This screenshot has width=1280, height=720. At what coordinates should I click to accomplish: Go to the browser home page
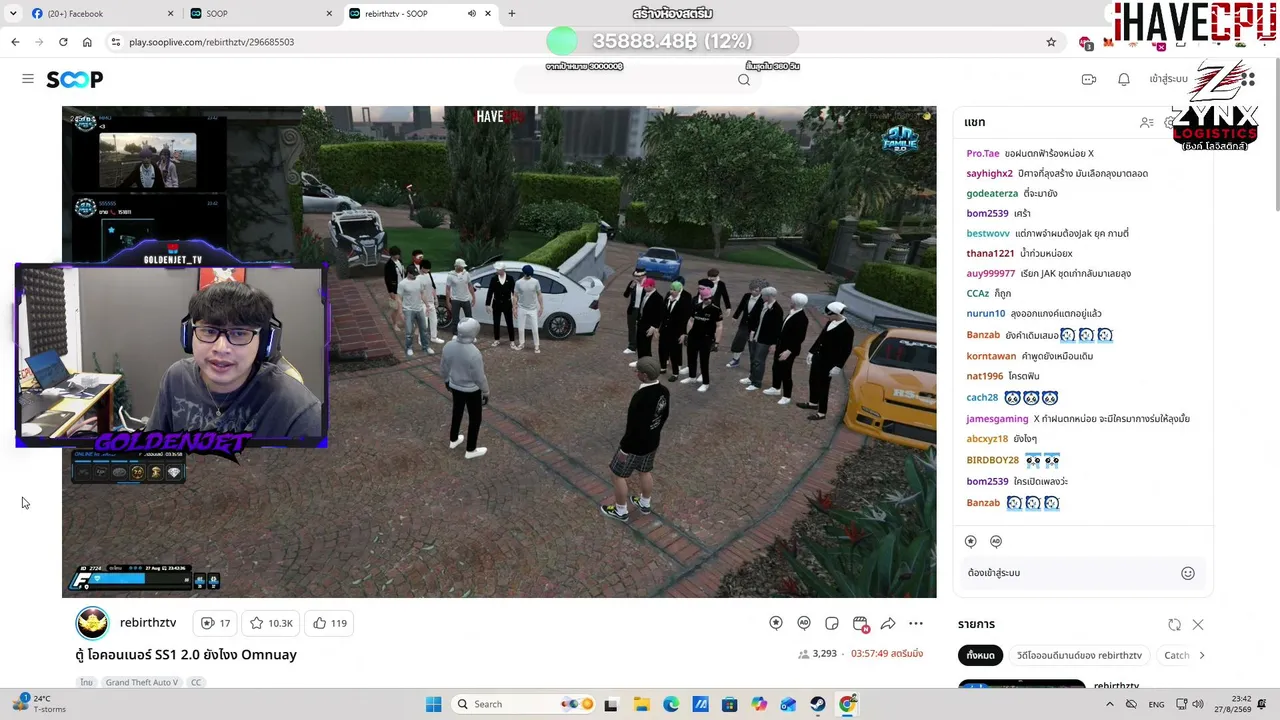(87, 42)
